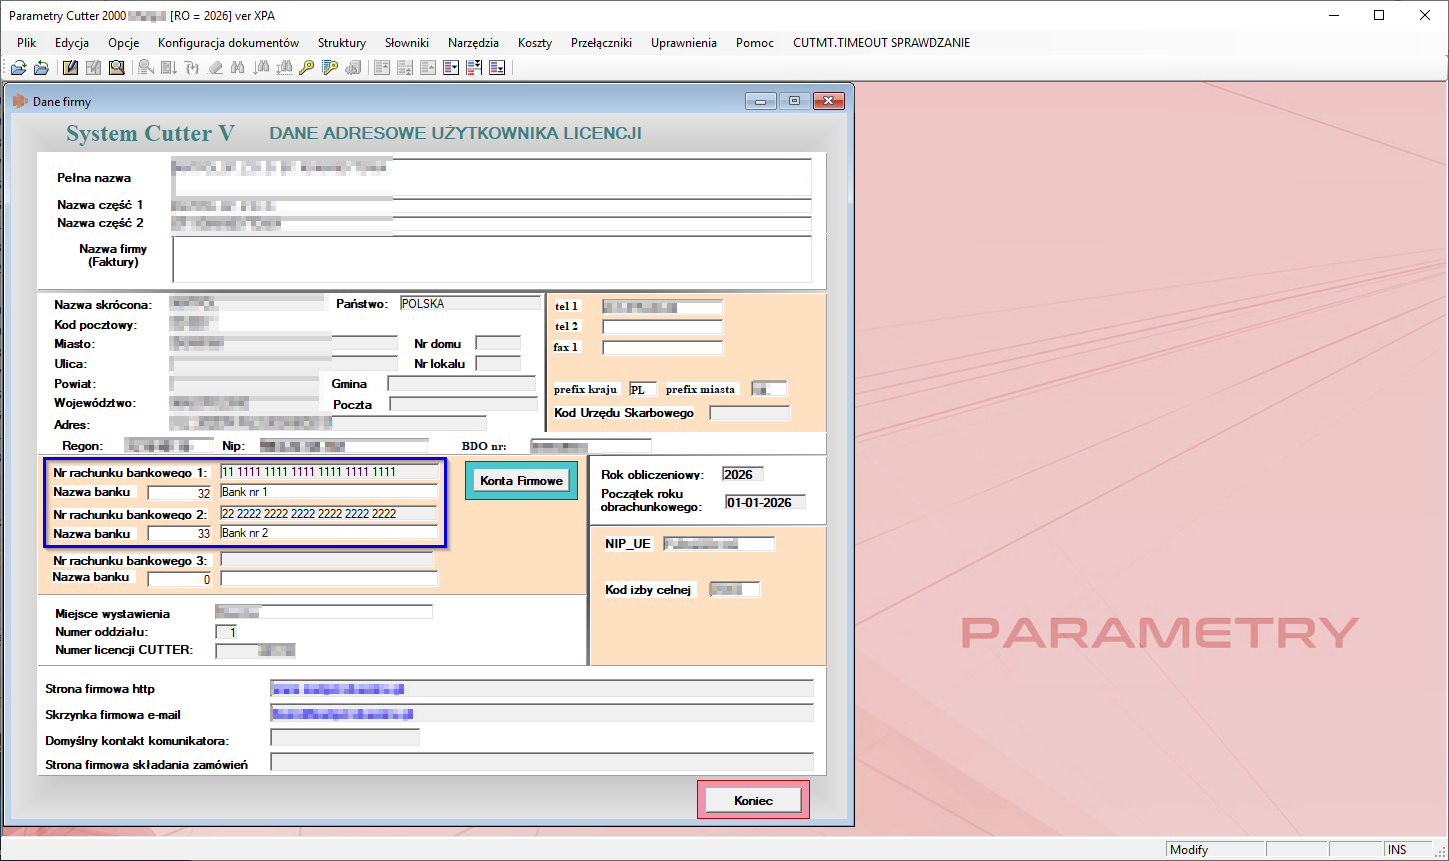Click the folder icon with left-pointing green arrow
This screenshot has width=1449, height=861.
click(41, 68)
